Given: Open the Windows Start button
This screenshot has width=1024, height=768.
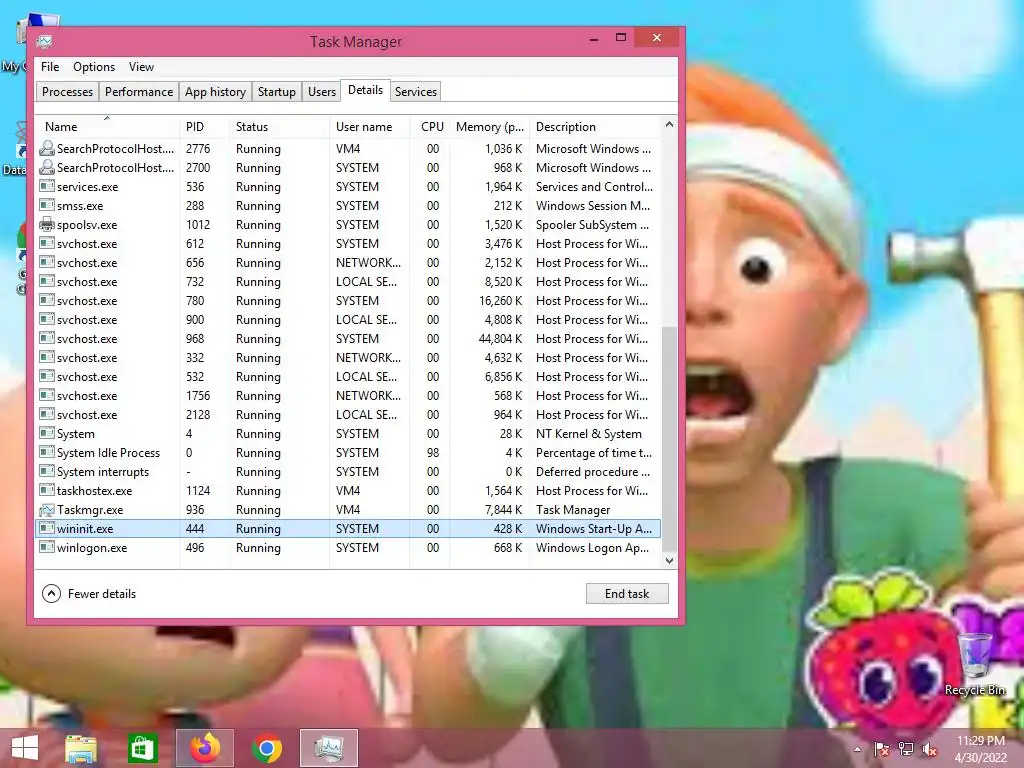Looking at the screenshot, I should tap(25, 748).
